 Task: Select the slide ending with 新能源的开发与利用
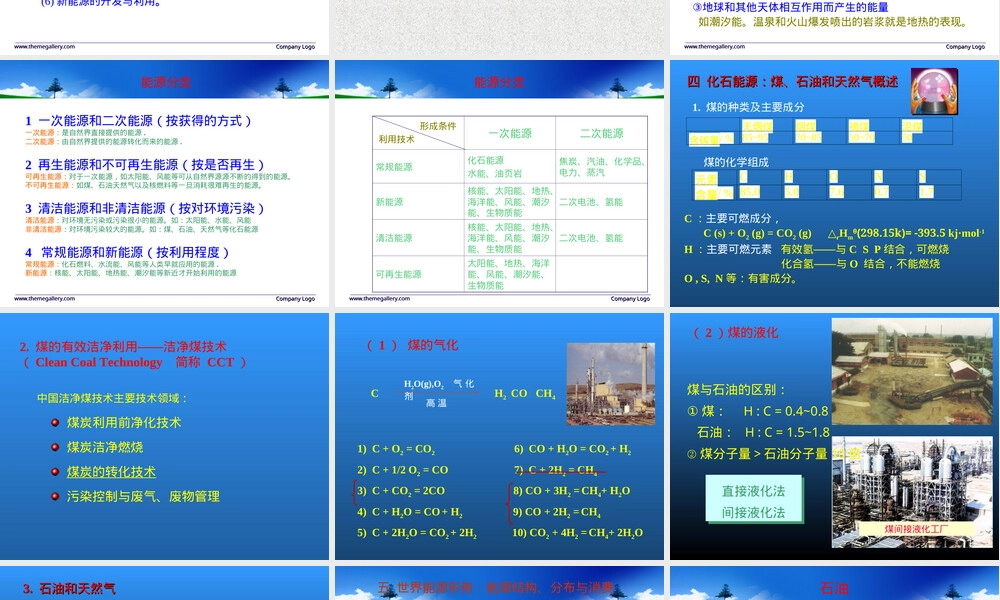point(165,27)
